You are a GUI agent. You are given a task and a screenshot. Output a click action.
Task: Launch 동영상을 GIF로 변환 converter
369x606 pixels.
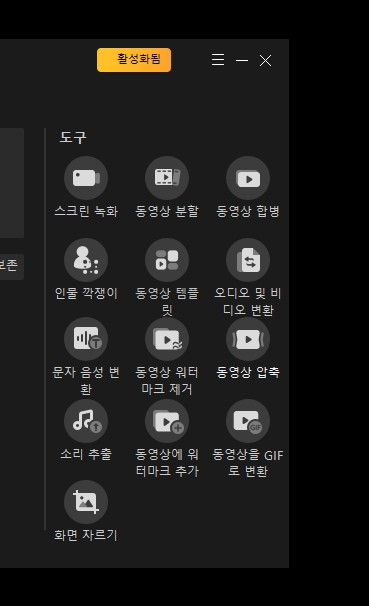tap(248, 421)
